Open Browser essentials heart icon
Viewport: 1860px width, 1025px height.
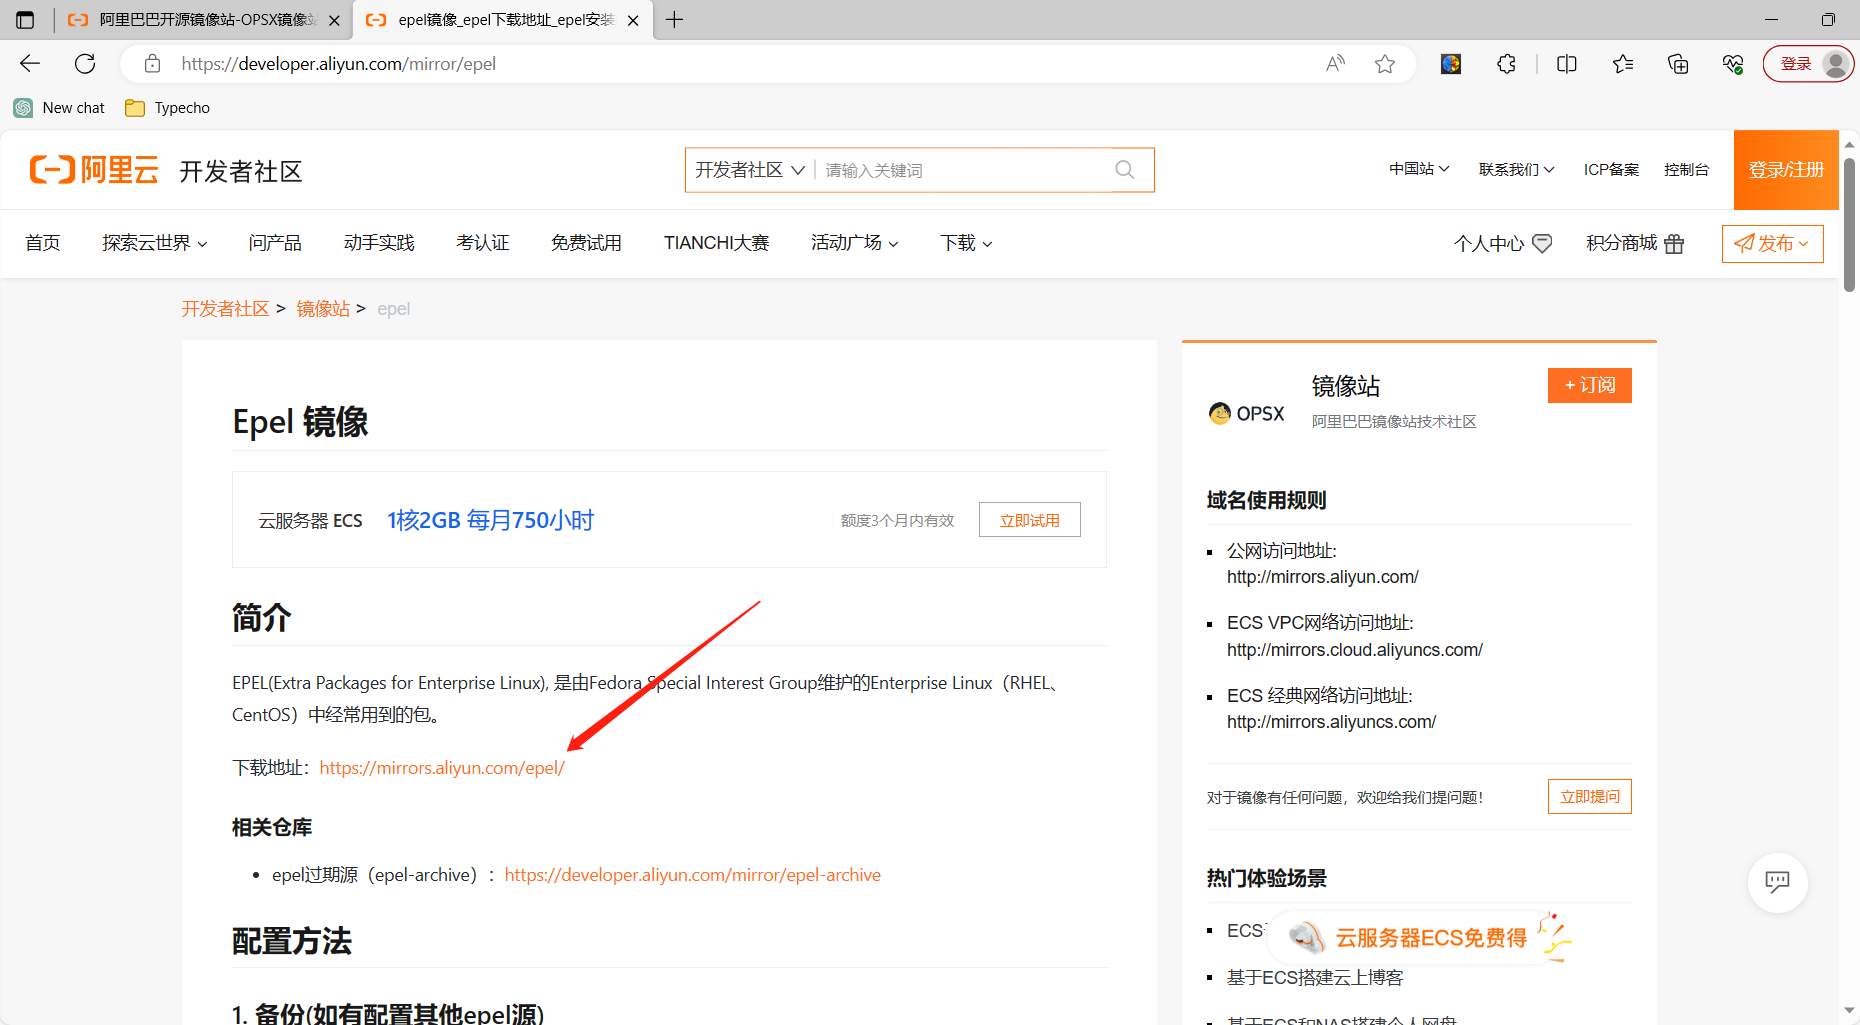point(1733,64)
